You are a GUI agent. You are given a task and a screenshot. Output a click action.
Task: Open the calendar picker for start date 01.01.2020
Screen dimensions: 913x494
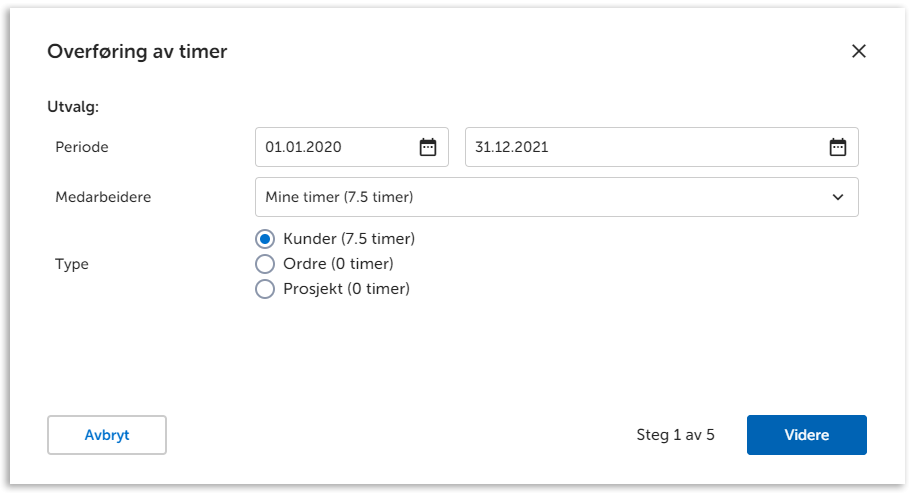click(428, 147)
